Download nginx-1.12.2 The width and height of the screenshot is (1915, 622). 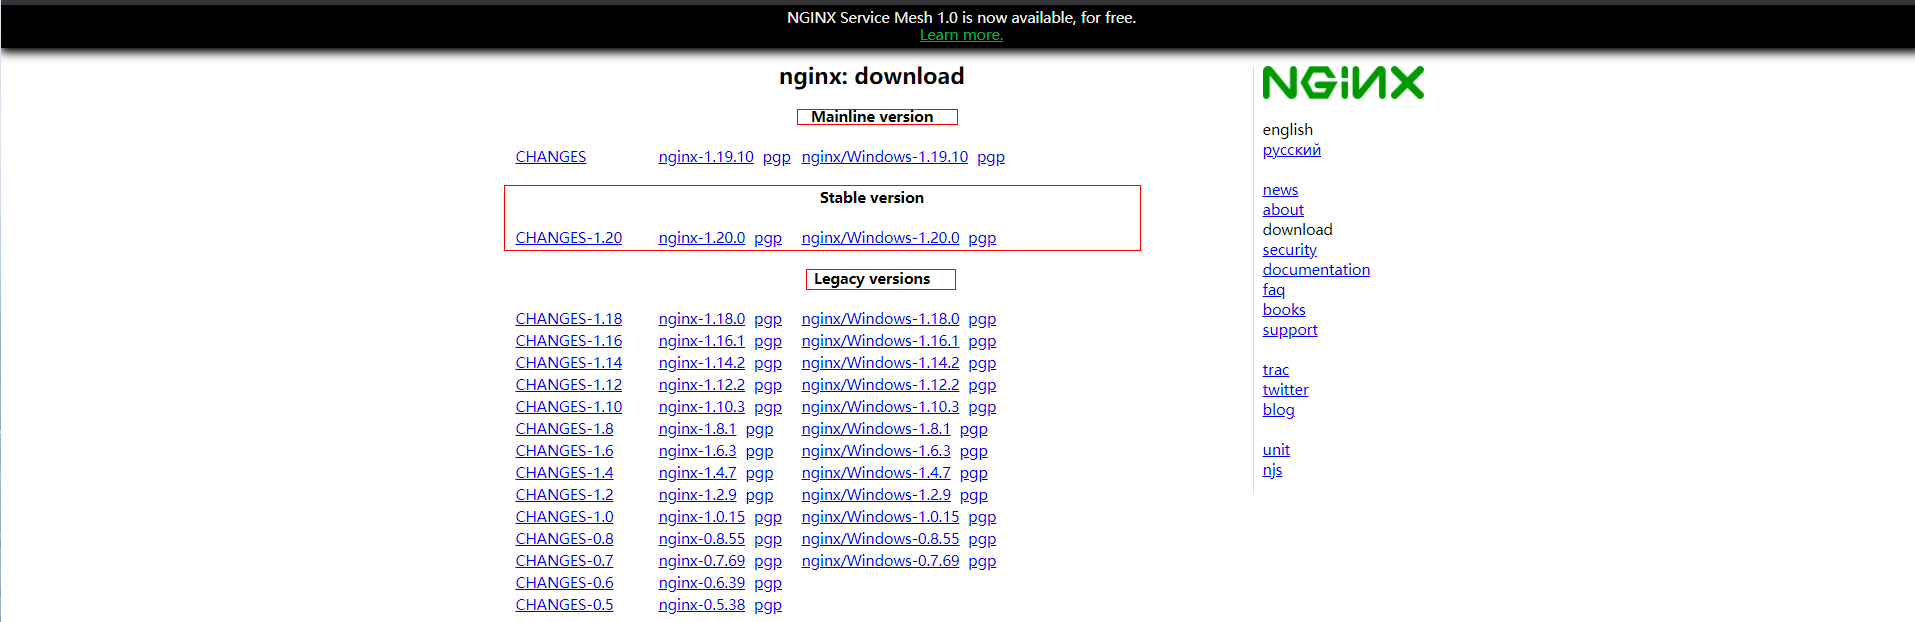point(702,385)
